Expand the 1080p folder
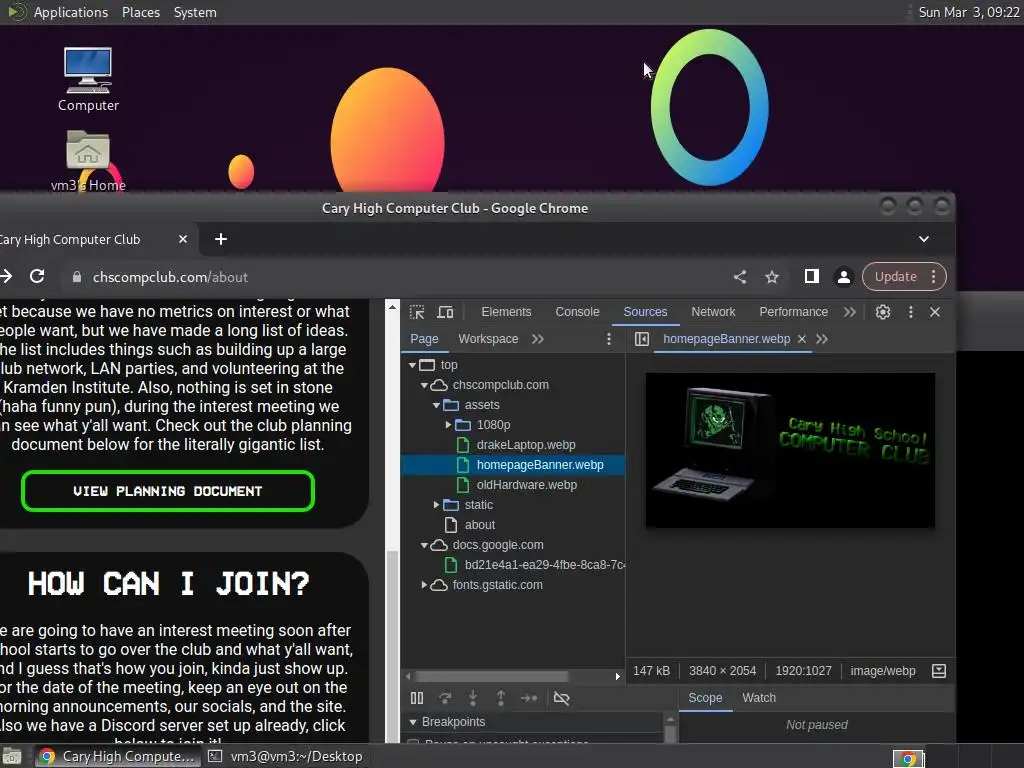 448,425
